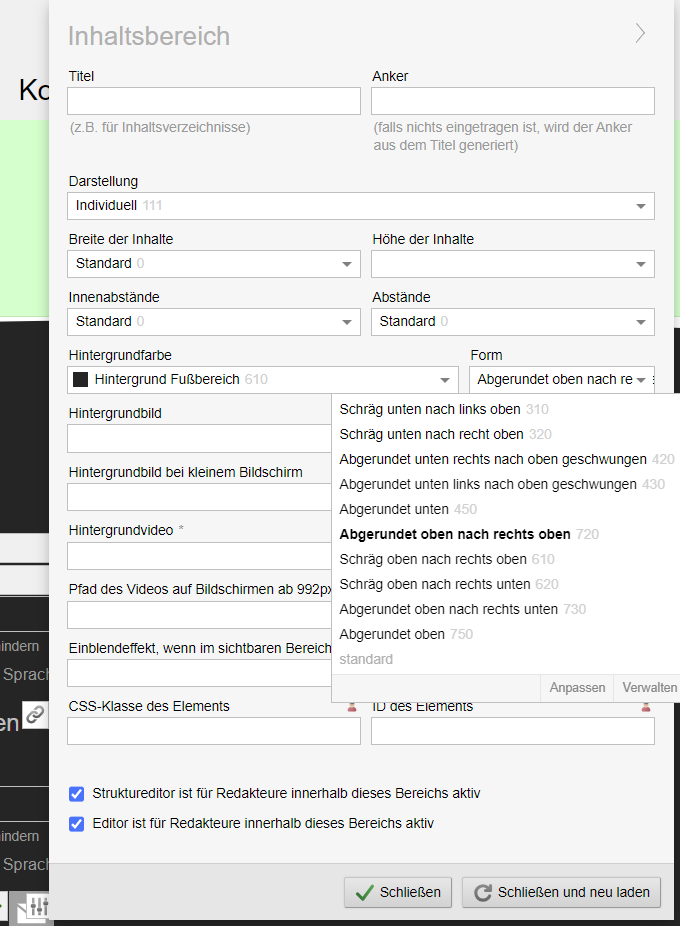Image resolution: width=680 pixels, height=926 pixels.
Task: Click Anpassen in the dropdown footer
Action: point(577,688)
